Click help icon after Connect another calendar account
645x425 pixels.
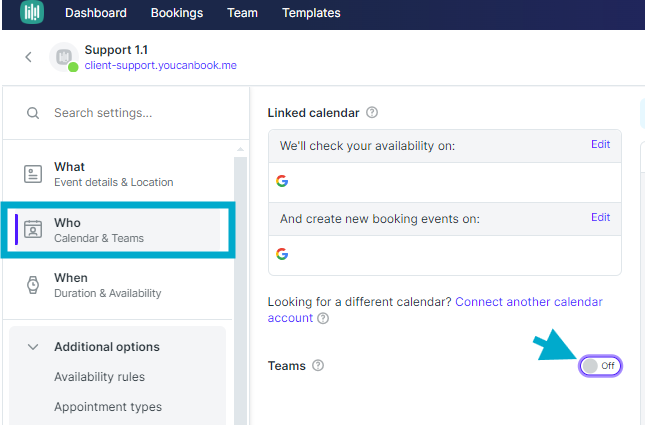coord(322,318)
